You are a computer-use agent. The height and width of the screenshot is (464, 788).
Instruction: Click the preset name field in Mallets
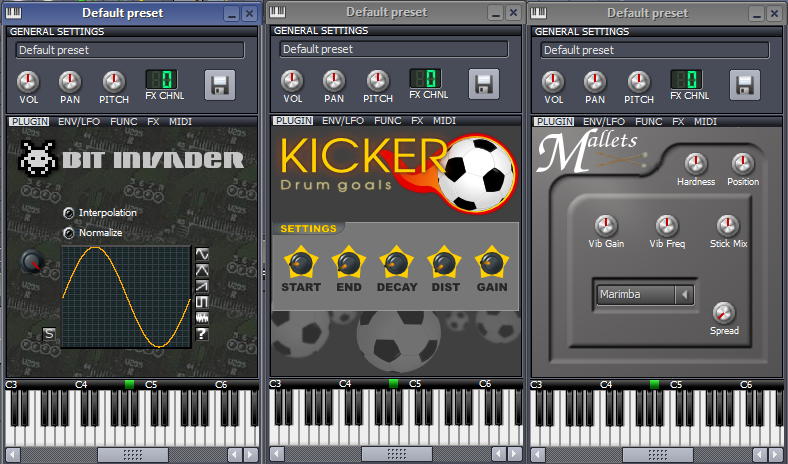(655, 50)
